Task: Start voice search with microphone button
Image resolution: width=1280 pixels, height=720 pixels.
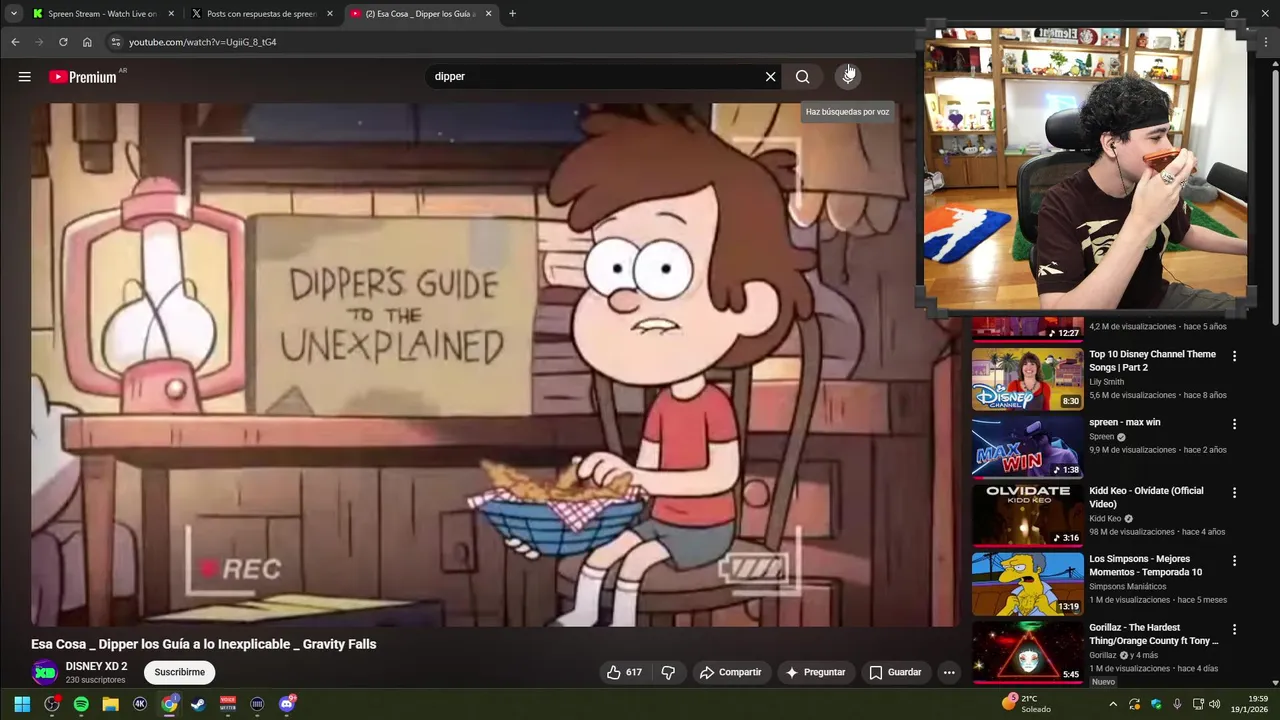Action: 847,76
